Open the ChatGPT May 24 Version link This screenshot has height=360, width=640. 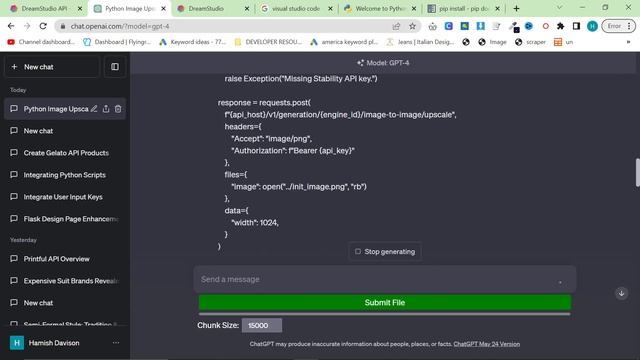pyautogui.click(x=487, y=344)
